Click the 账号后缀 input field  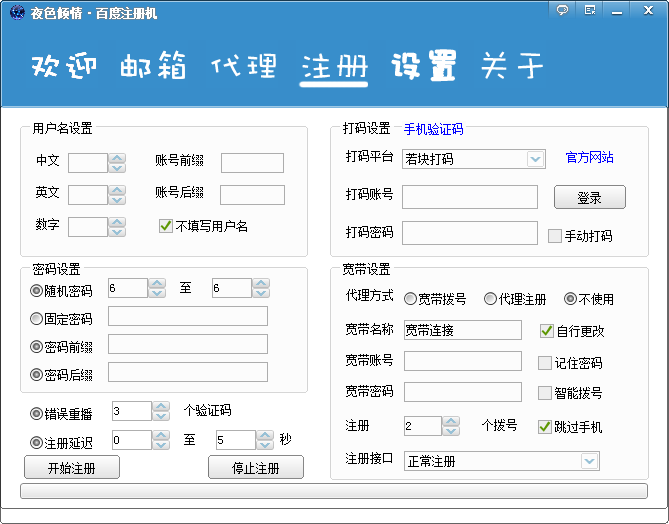click(252, 195)
